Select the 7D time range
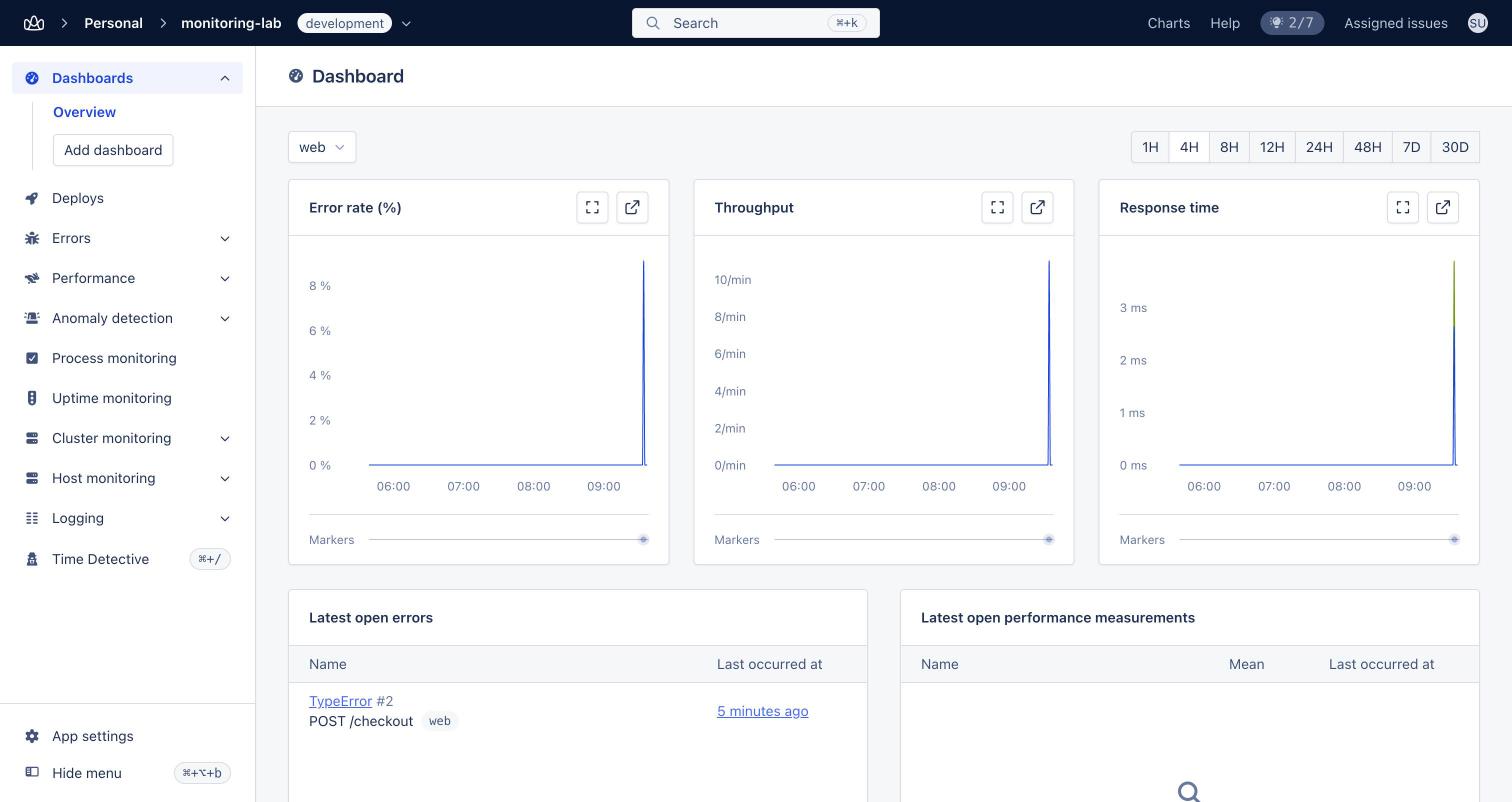1512x802 pixels. [1411, 147]
